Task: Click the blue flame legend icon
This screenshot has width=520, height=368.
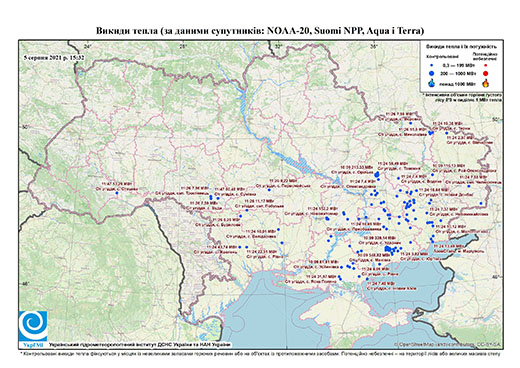Action: pos(432,83)
